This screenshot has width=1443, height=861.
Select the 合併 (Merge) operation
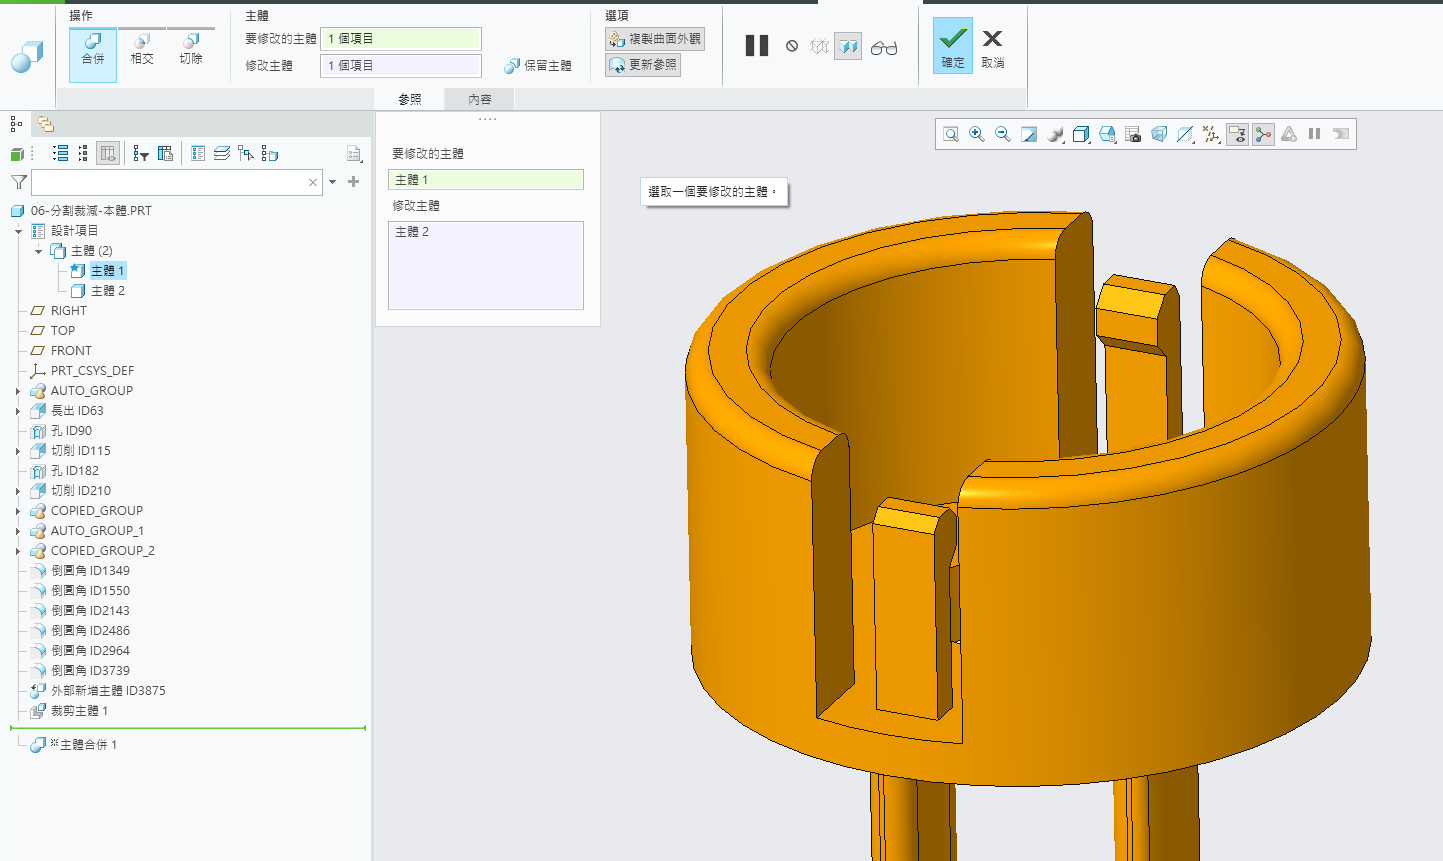[x=93, y=50]
